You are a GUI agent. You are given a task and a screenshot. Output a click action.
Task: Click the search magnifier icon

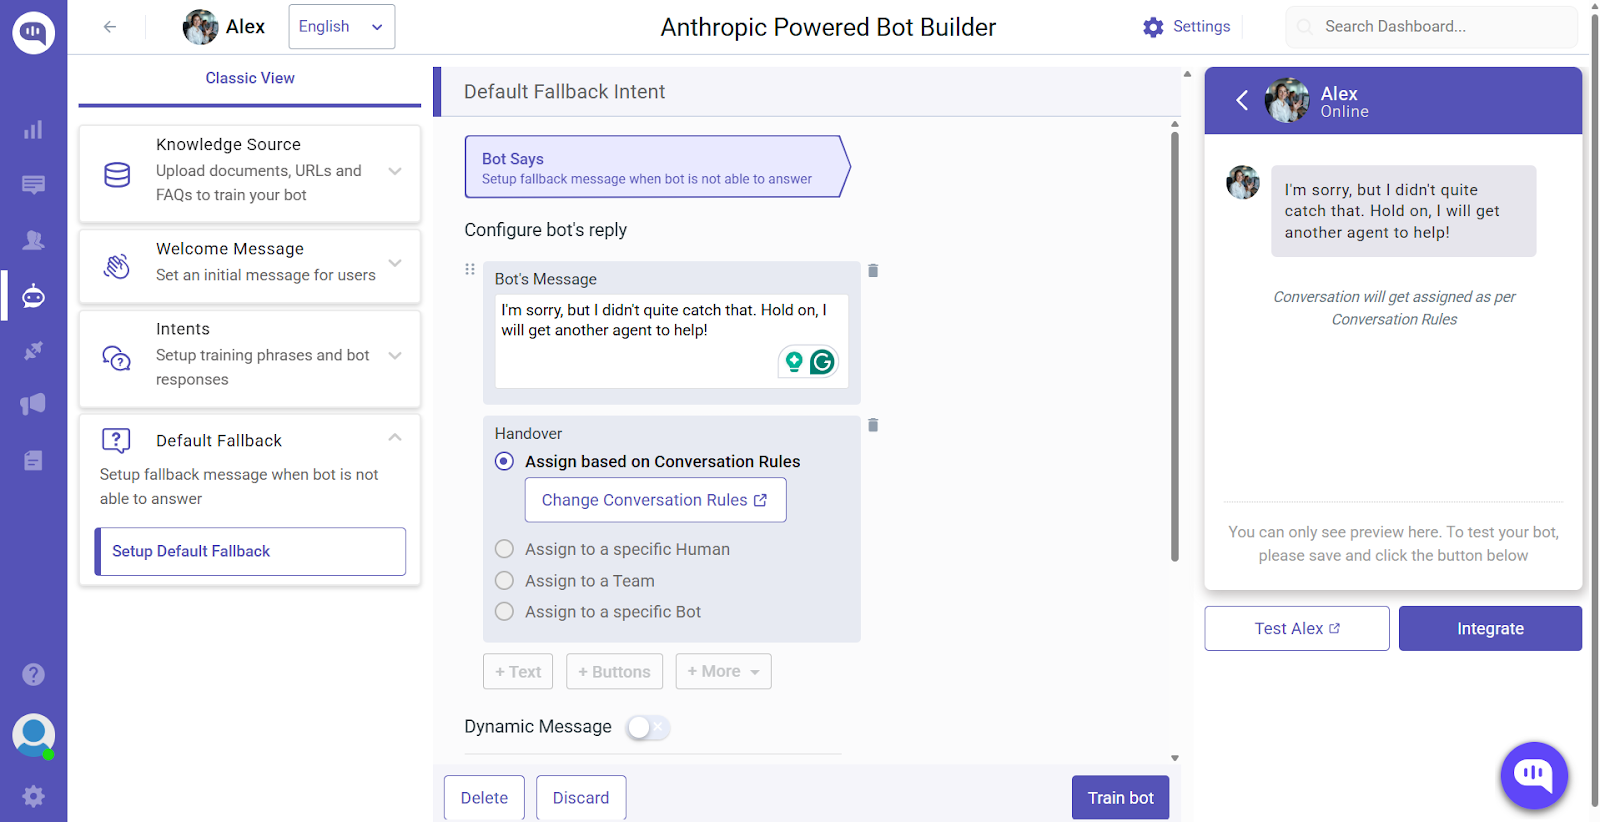1305,27
